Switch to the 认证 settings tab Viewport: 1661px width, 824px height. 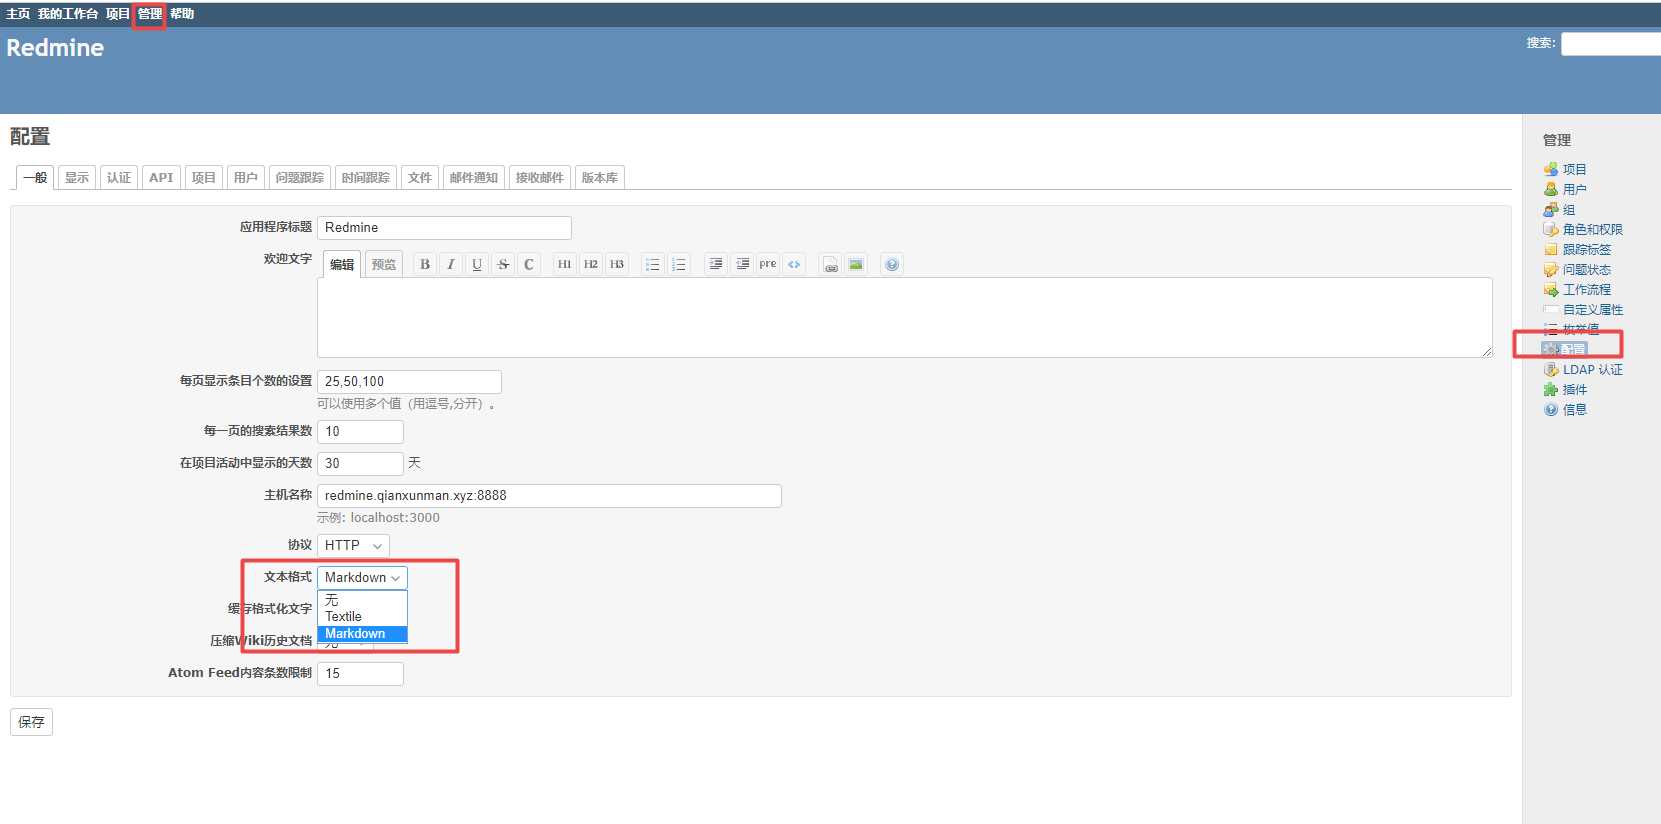[119, 177]
